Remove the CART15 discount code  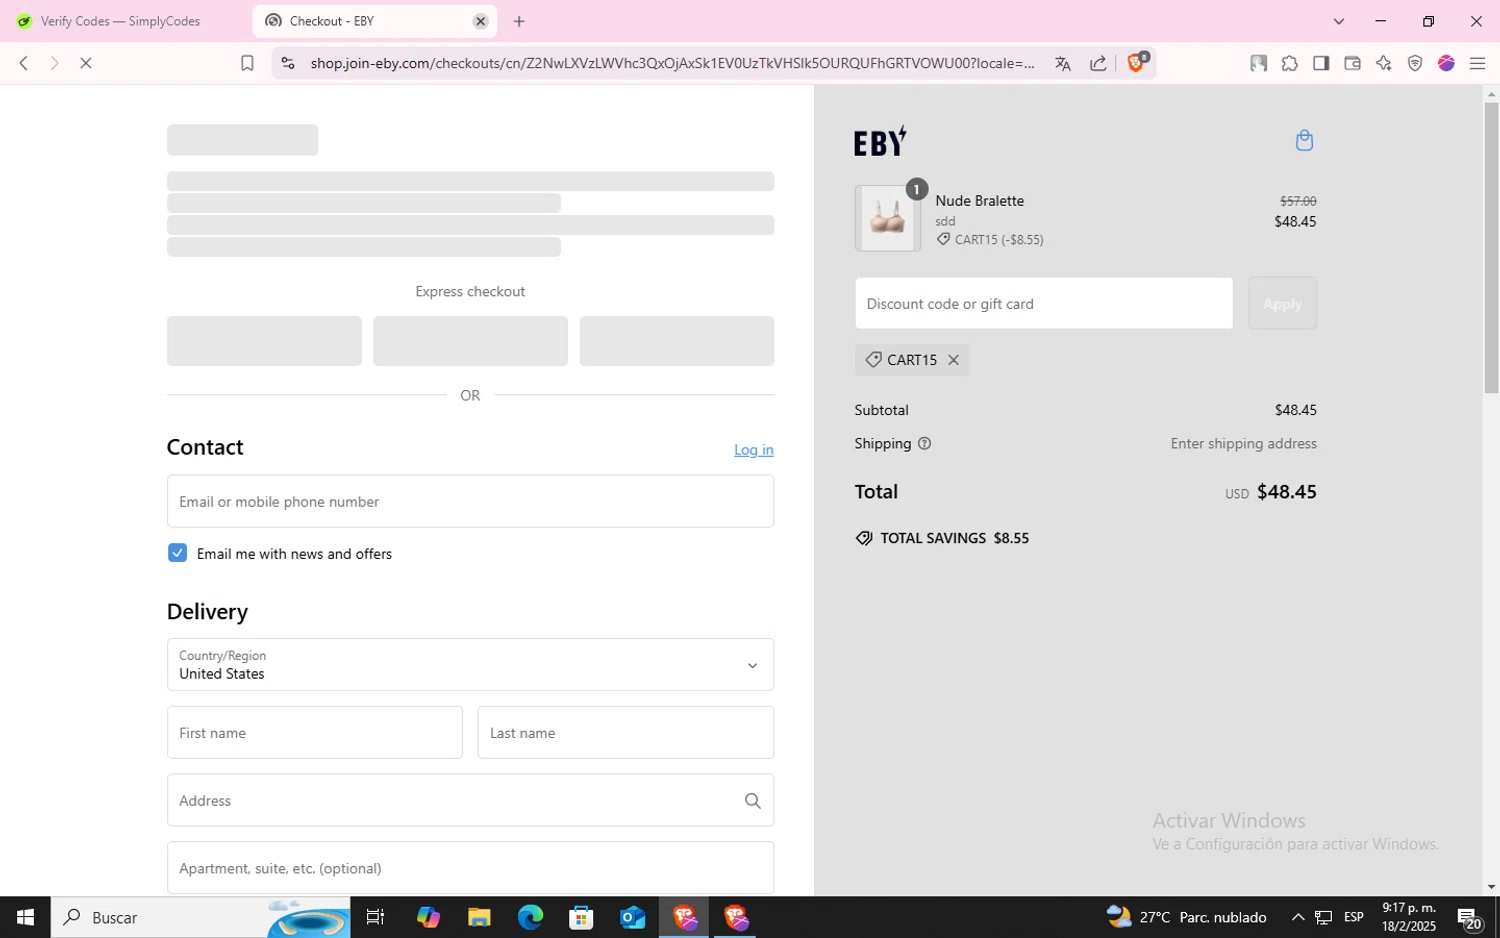click(953, 360)
